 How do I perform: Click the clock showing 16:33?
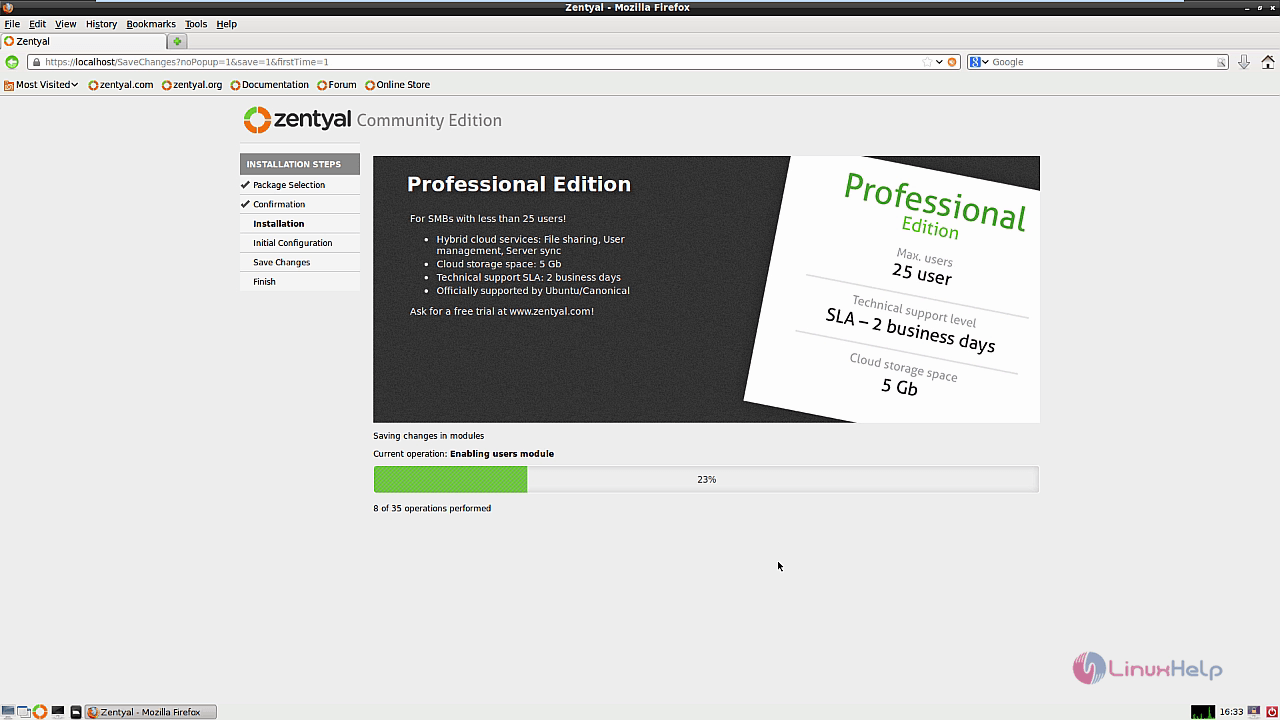point(1231,712)
